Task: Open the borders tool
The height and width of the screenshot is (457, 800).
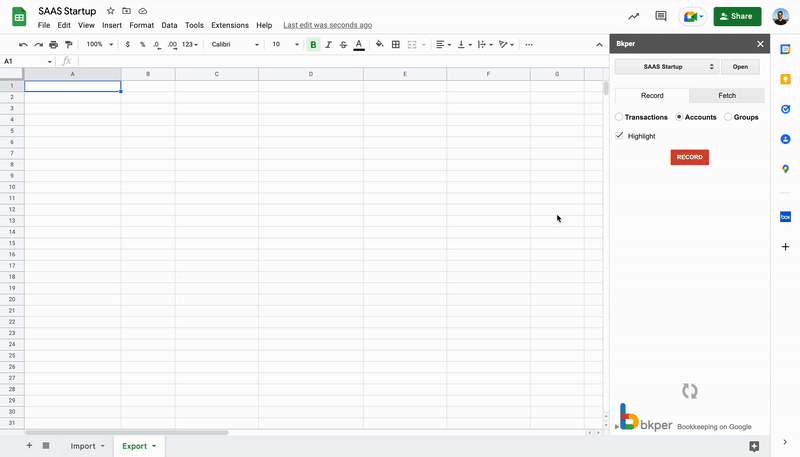Action: [x=395, y=45]
